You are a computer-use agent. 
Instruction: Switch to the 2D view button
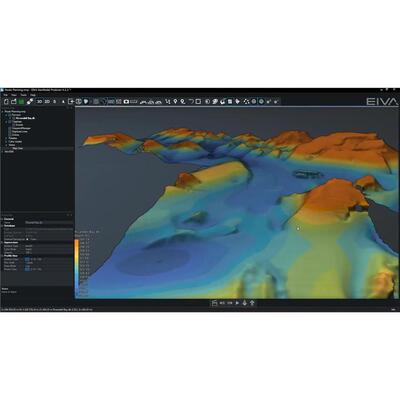coord(47,101)
